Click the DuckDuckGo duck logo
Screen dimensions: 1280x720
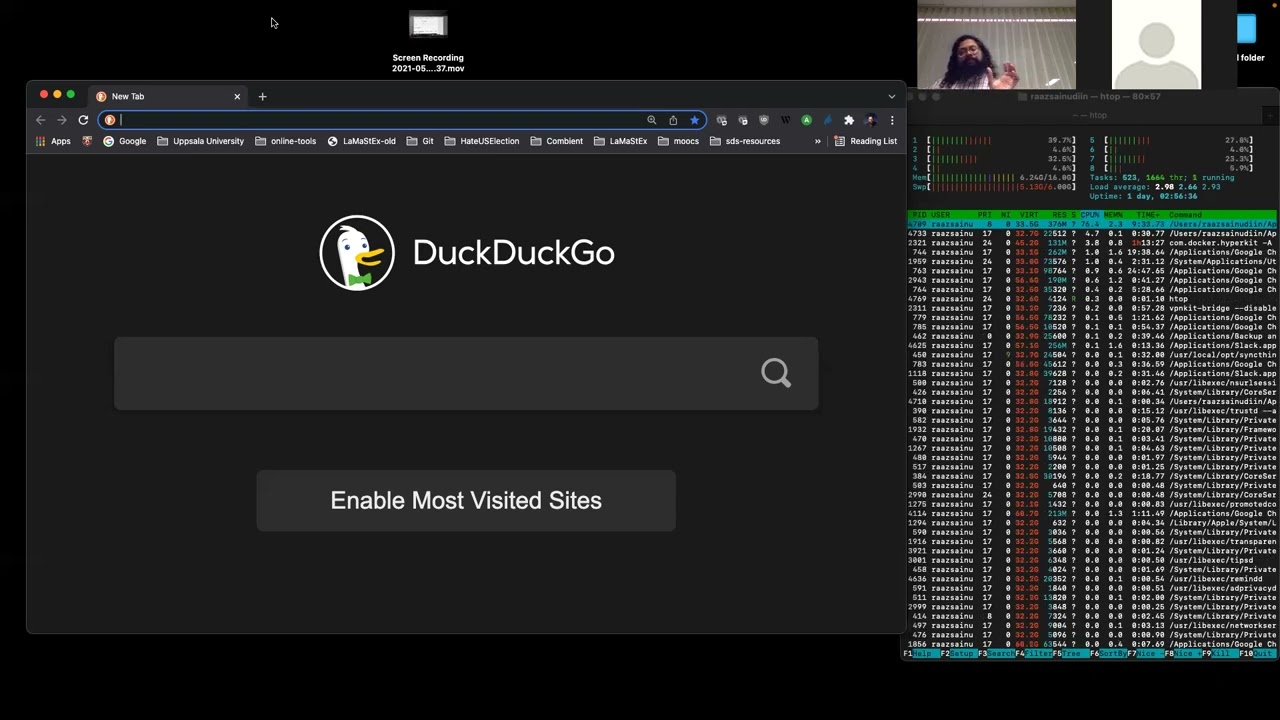coord(357,253)
